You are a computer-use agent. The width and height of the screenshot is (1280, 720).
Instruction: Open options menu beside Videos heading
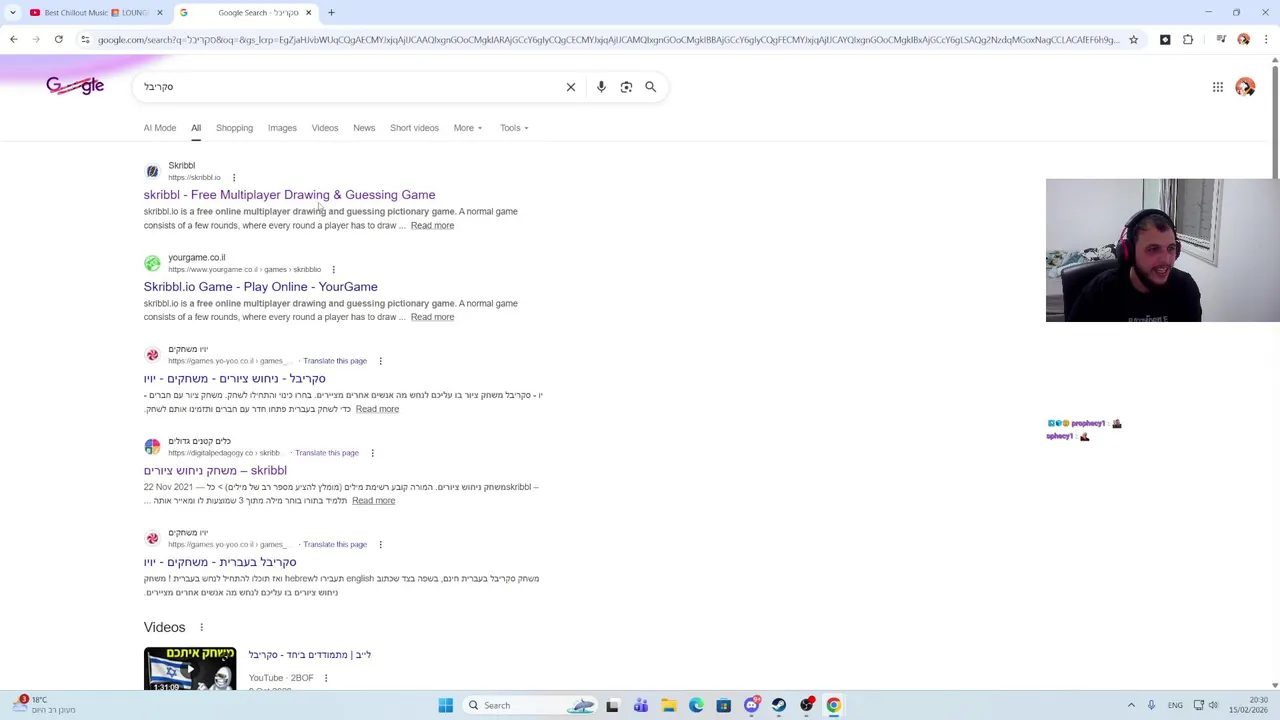[201, 628]
